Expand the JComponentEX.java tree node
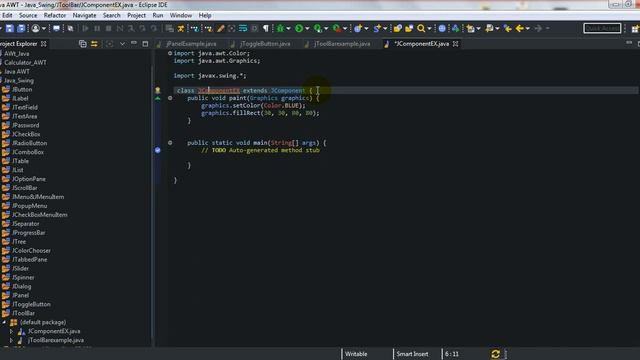This screenshot has height=360, width=640. 11,331
